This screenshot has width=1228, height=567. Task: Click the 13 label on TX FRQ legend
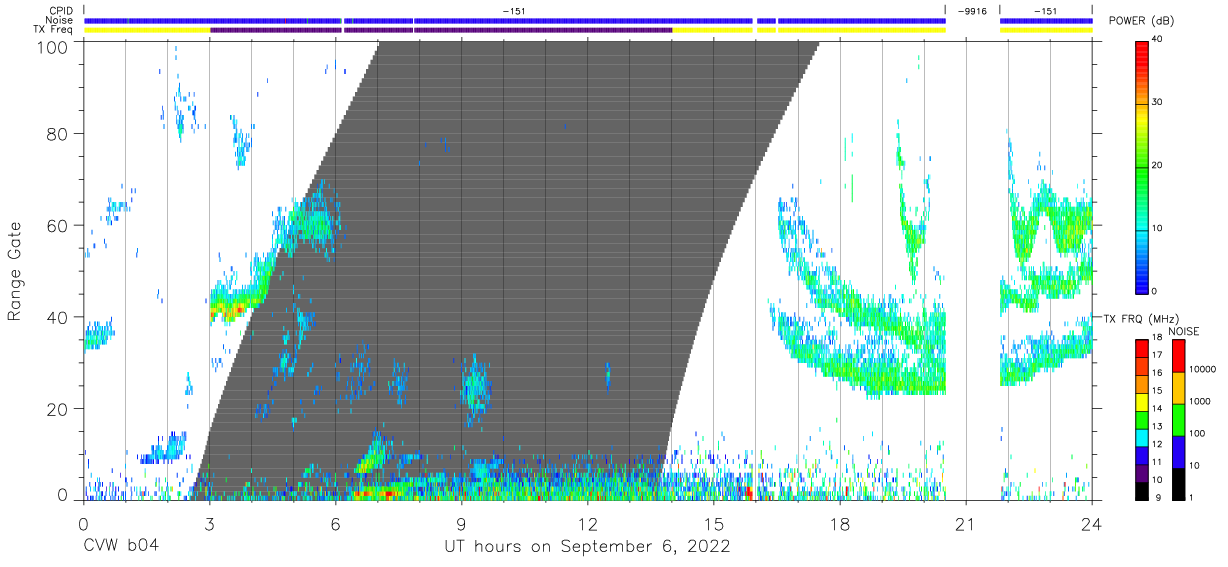pyautogui.click(x=1158, y=426)
